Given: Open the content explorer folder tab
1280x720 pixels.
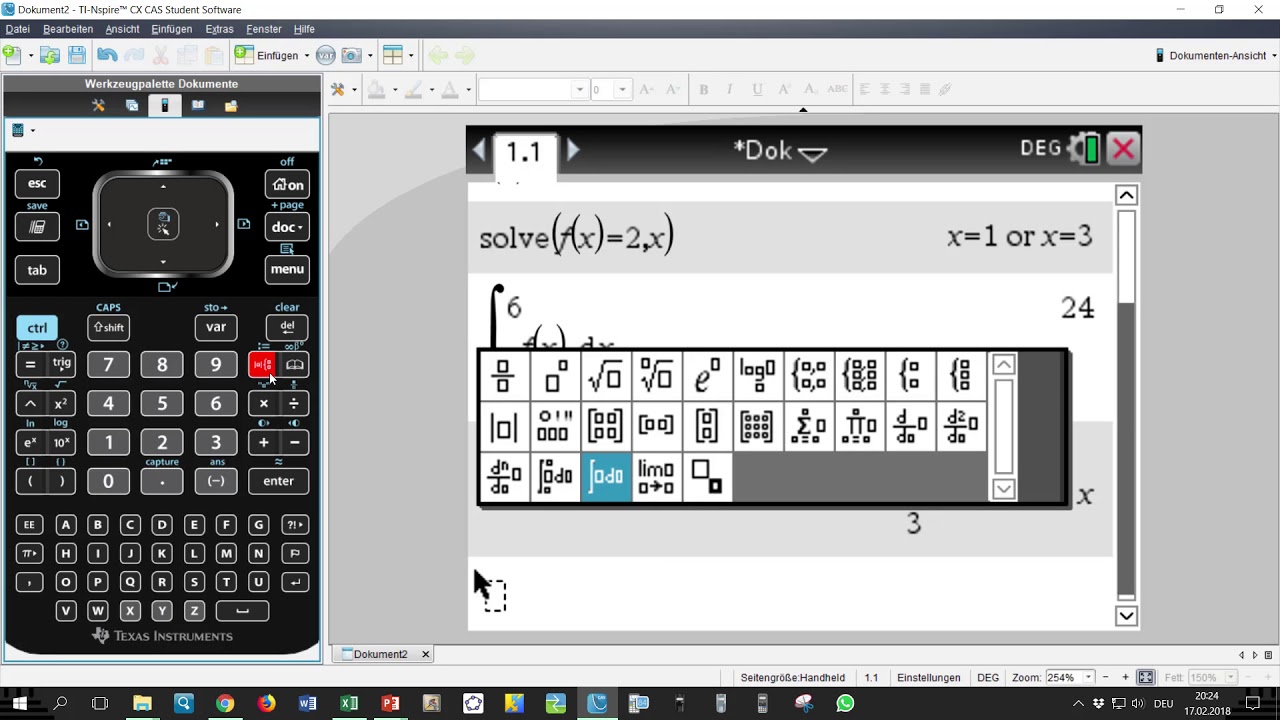Looking at the screenshot, I should coord(231,105).
